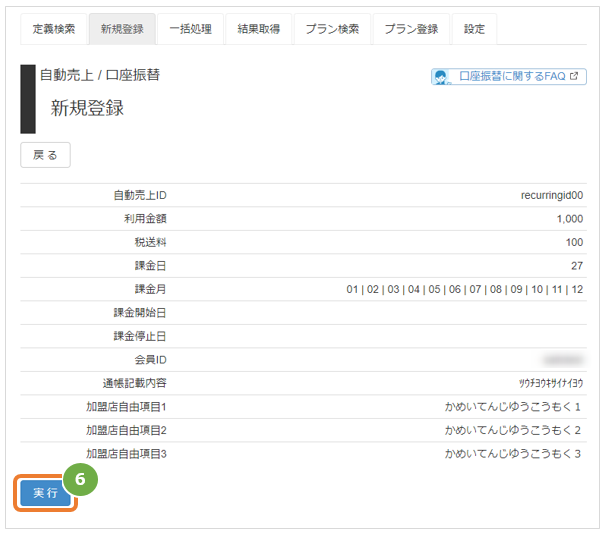Click the 課金日 label
This screenshot has height=539, width=614.
(151, 266)
